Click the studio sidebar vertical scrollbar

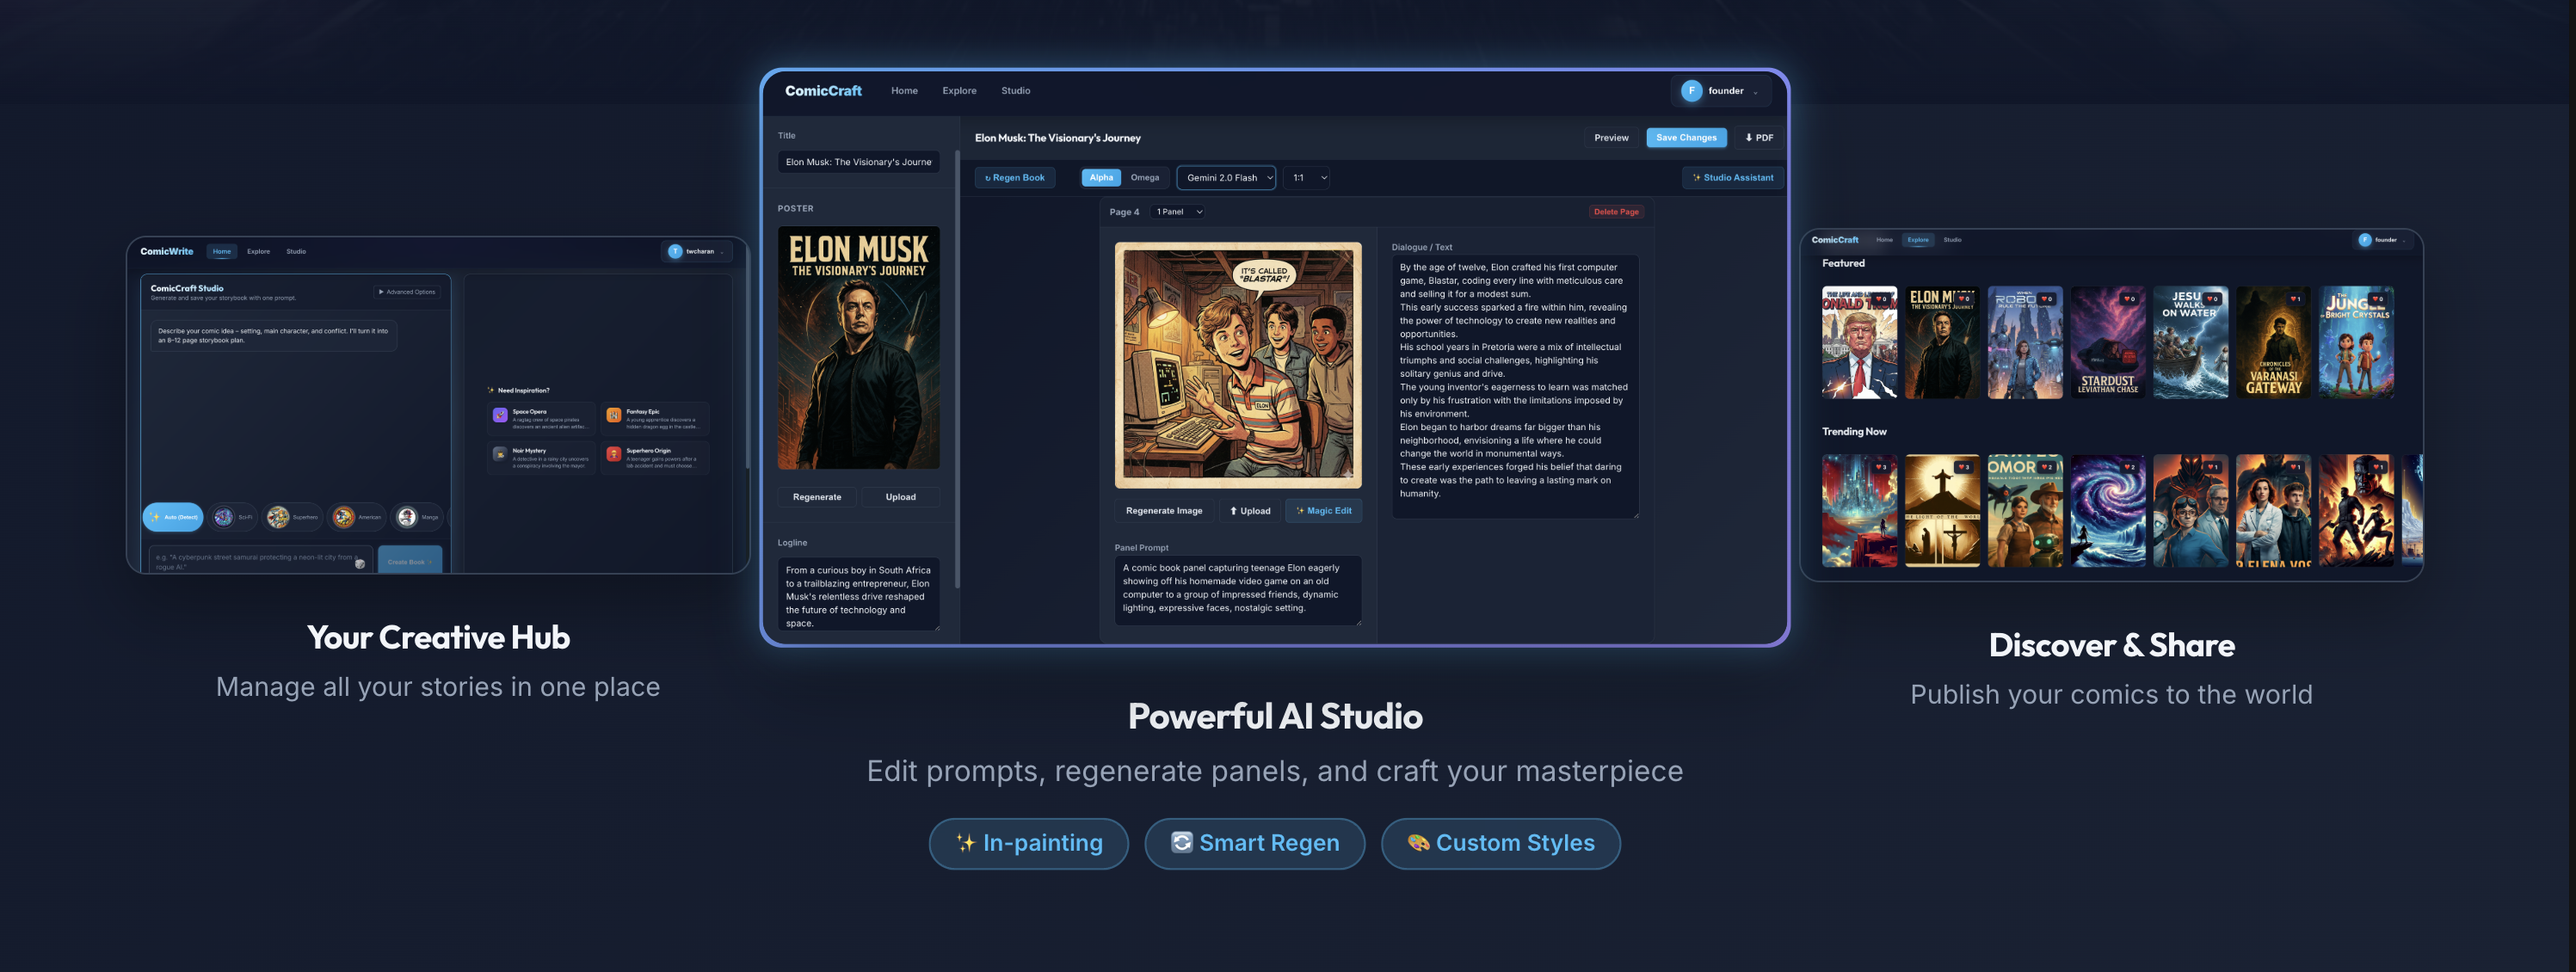957,370
